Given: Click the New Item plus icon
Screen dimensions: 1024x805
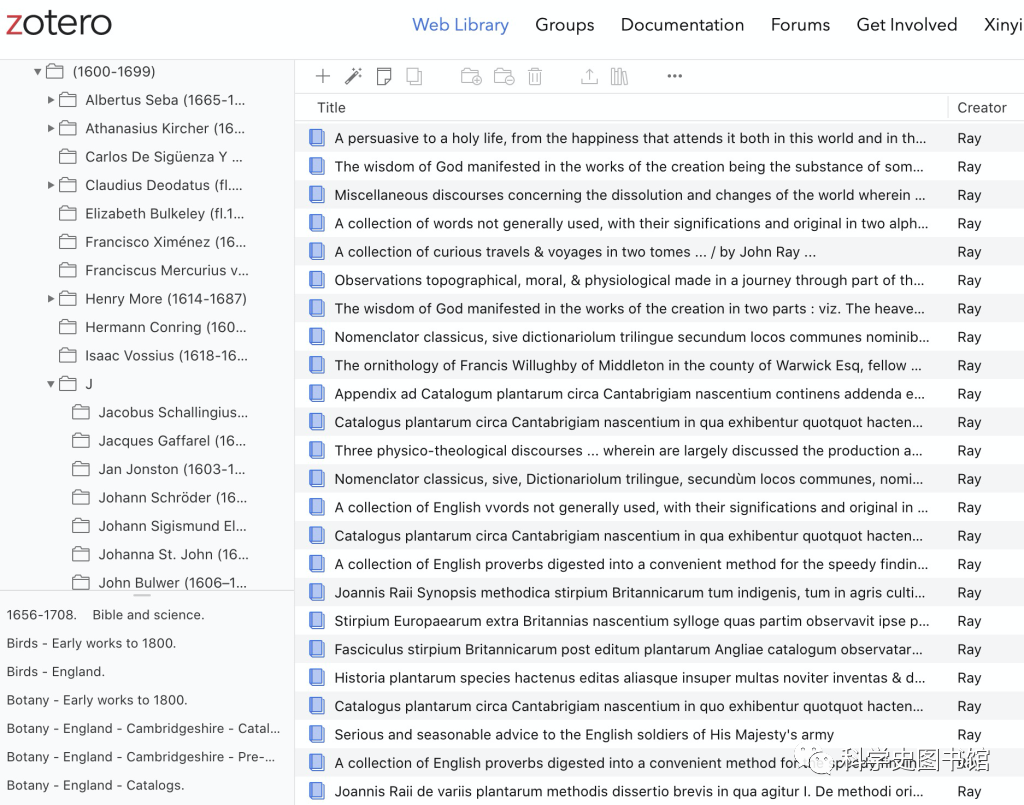Looking at the screenshot, I should (323, 76).
